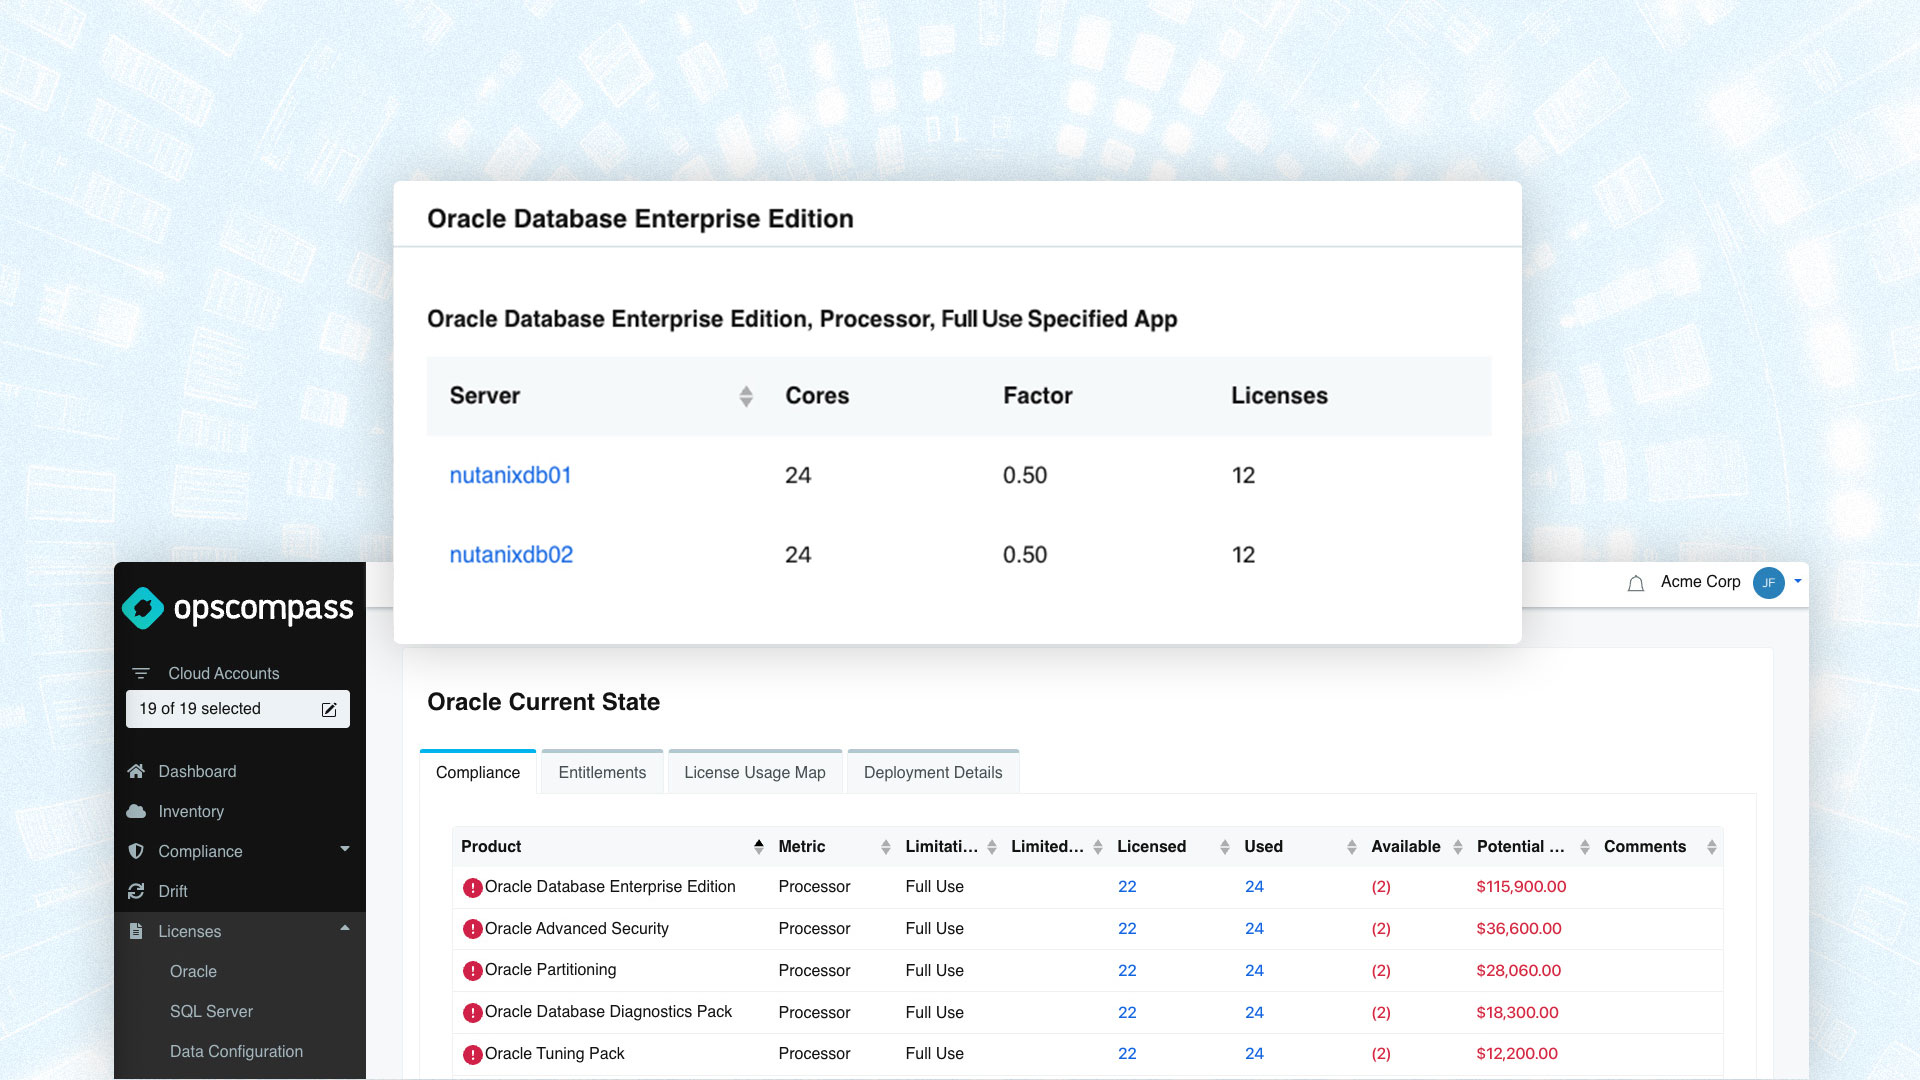The width and height of the screenshot is (1920, 1080).
Task: Click Licensed 22 for Oracle Advanced Security
Action: tap(1127, 929)
